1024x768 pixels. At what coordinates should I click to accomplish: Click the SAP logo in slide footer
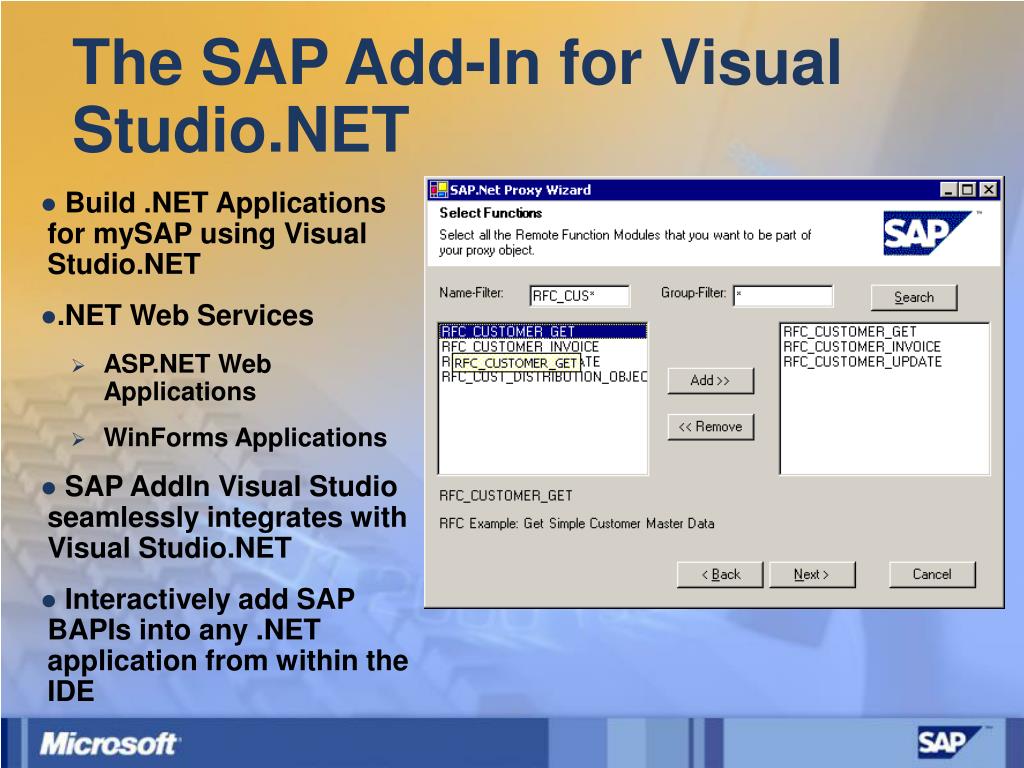point(950,743)
